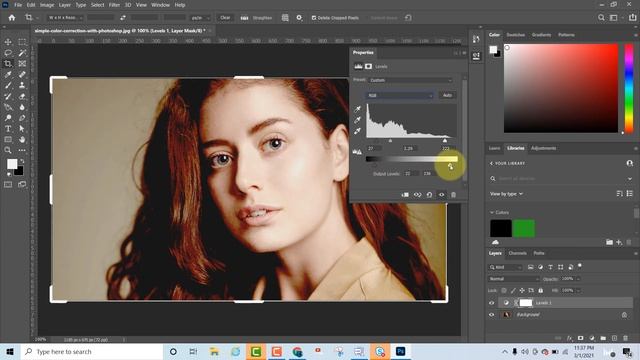Image resolution: width=640 pixels, height=360 pixels.
Task: Open Levels Preset Custom dropdown
Action: pos(410,80)
